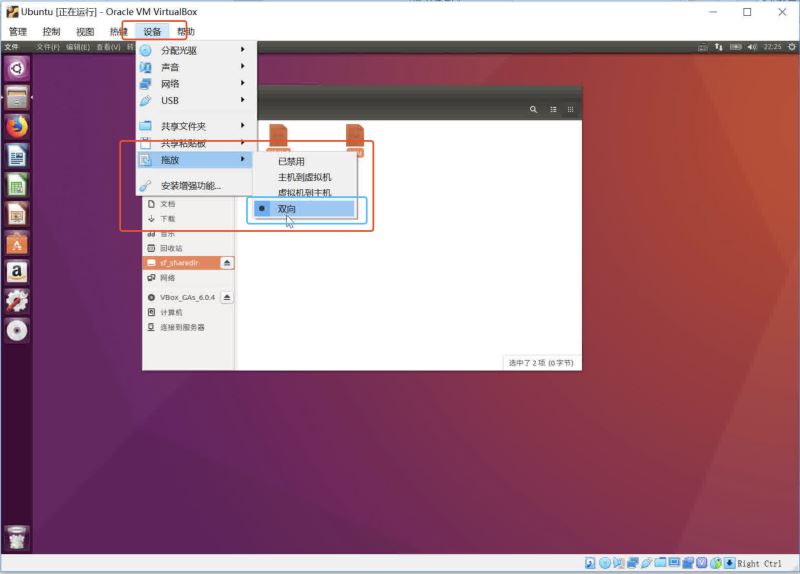Screen dimensions: 800x574
Task: Select 主机到虚拟机 drag-drop mode
Action: (304, 177)
